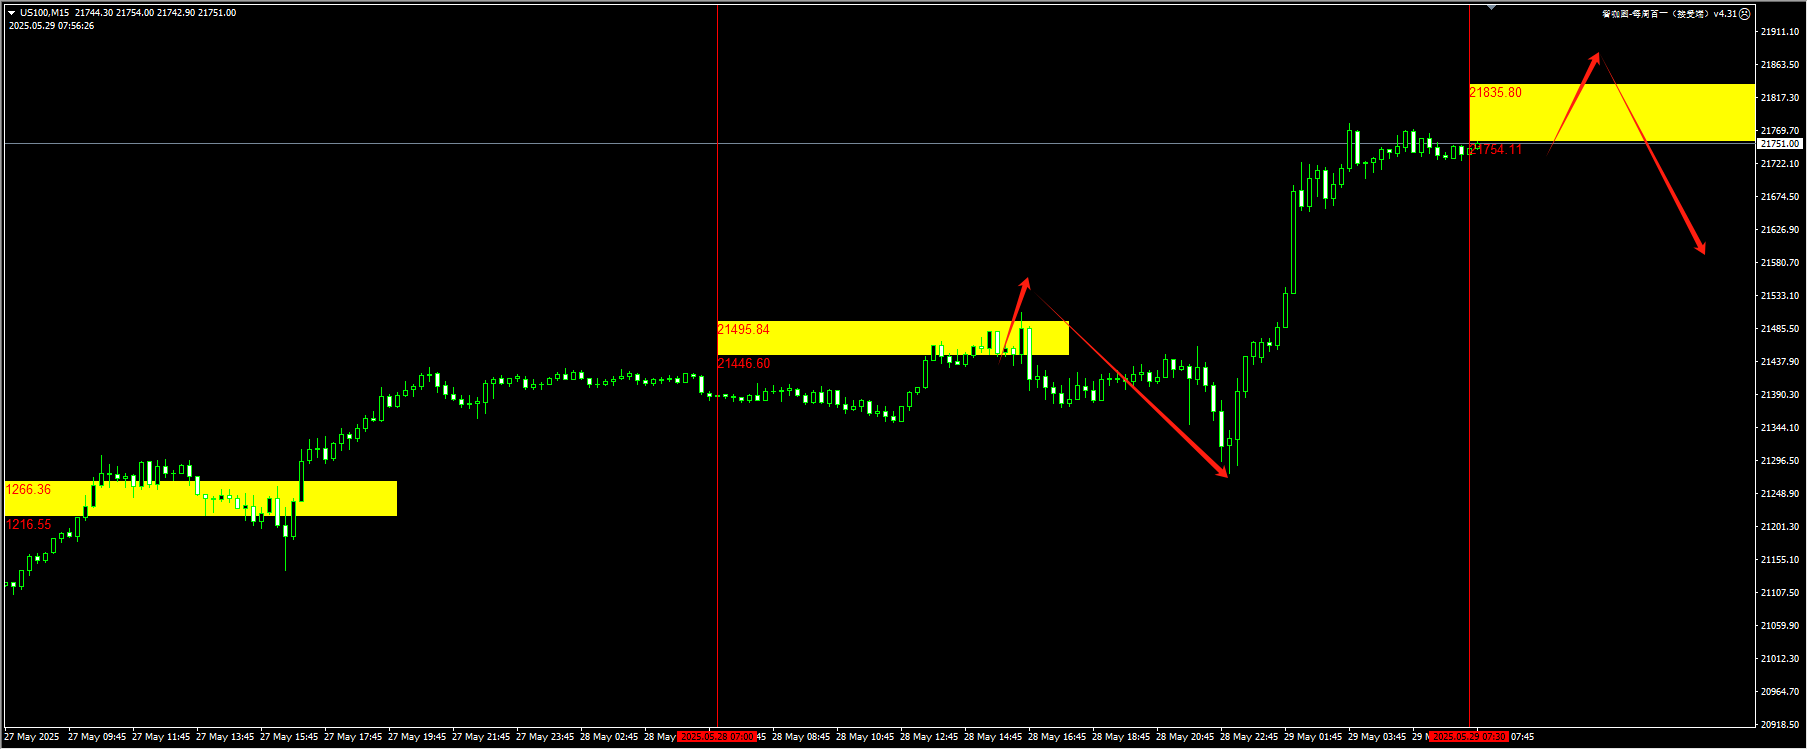Click the sad-face Expert Advisor status icon
Image resolution: width=1808 pixels, height=750 pixels.
click(x=1745, y=14)
